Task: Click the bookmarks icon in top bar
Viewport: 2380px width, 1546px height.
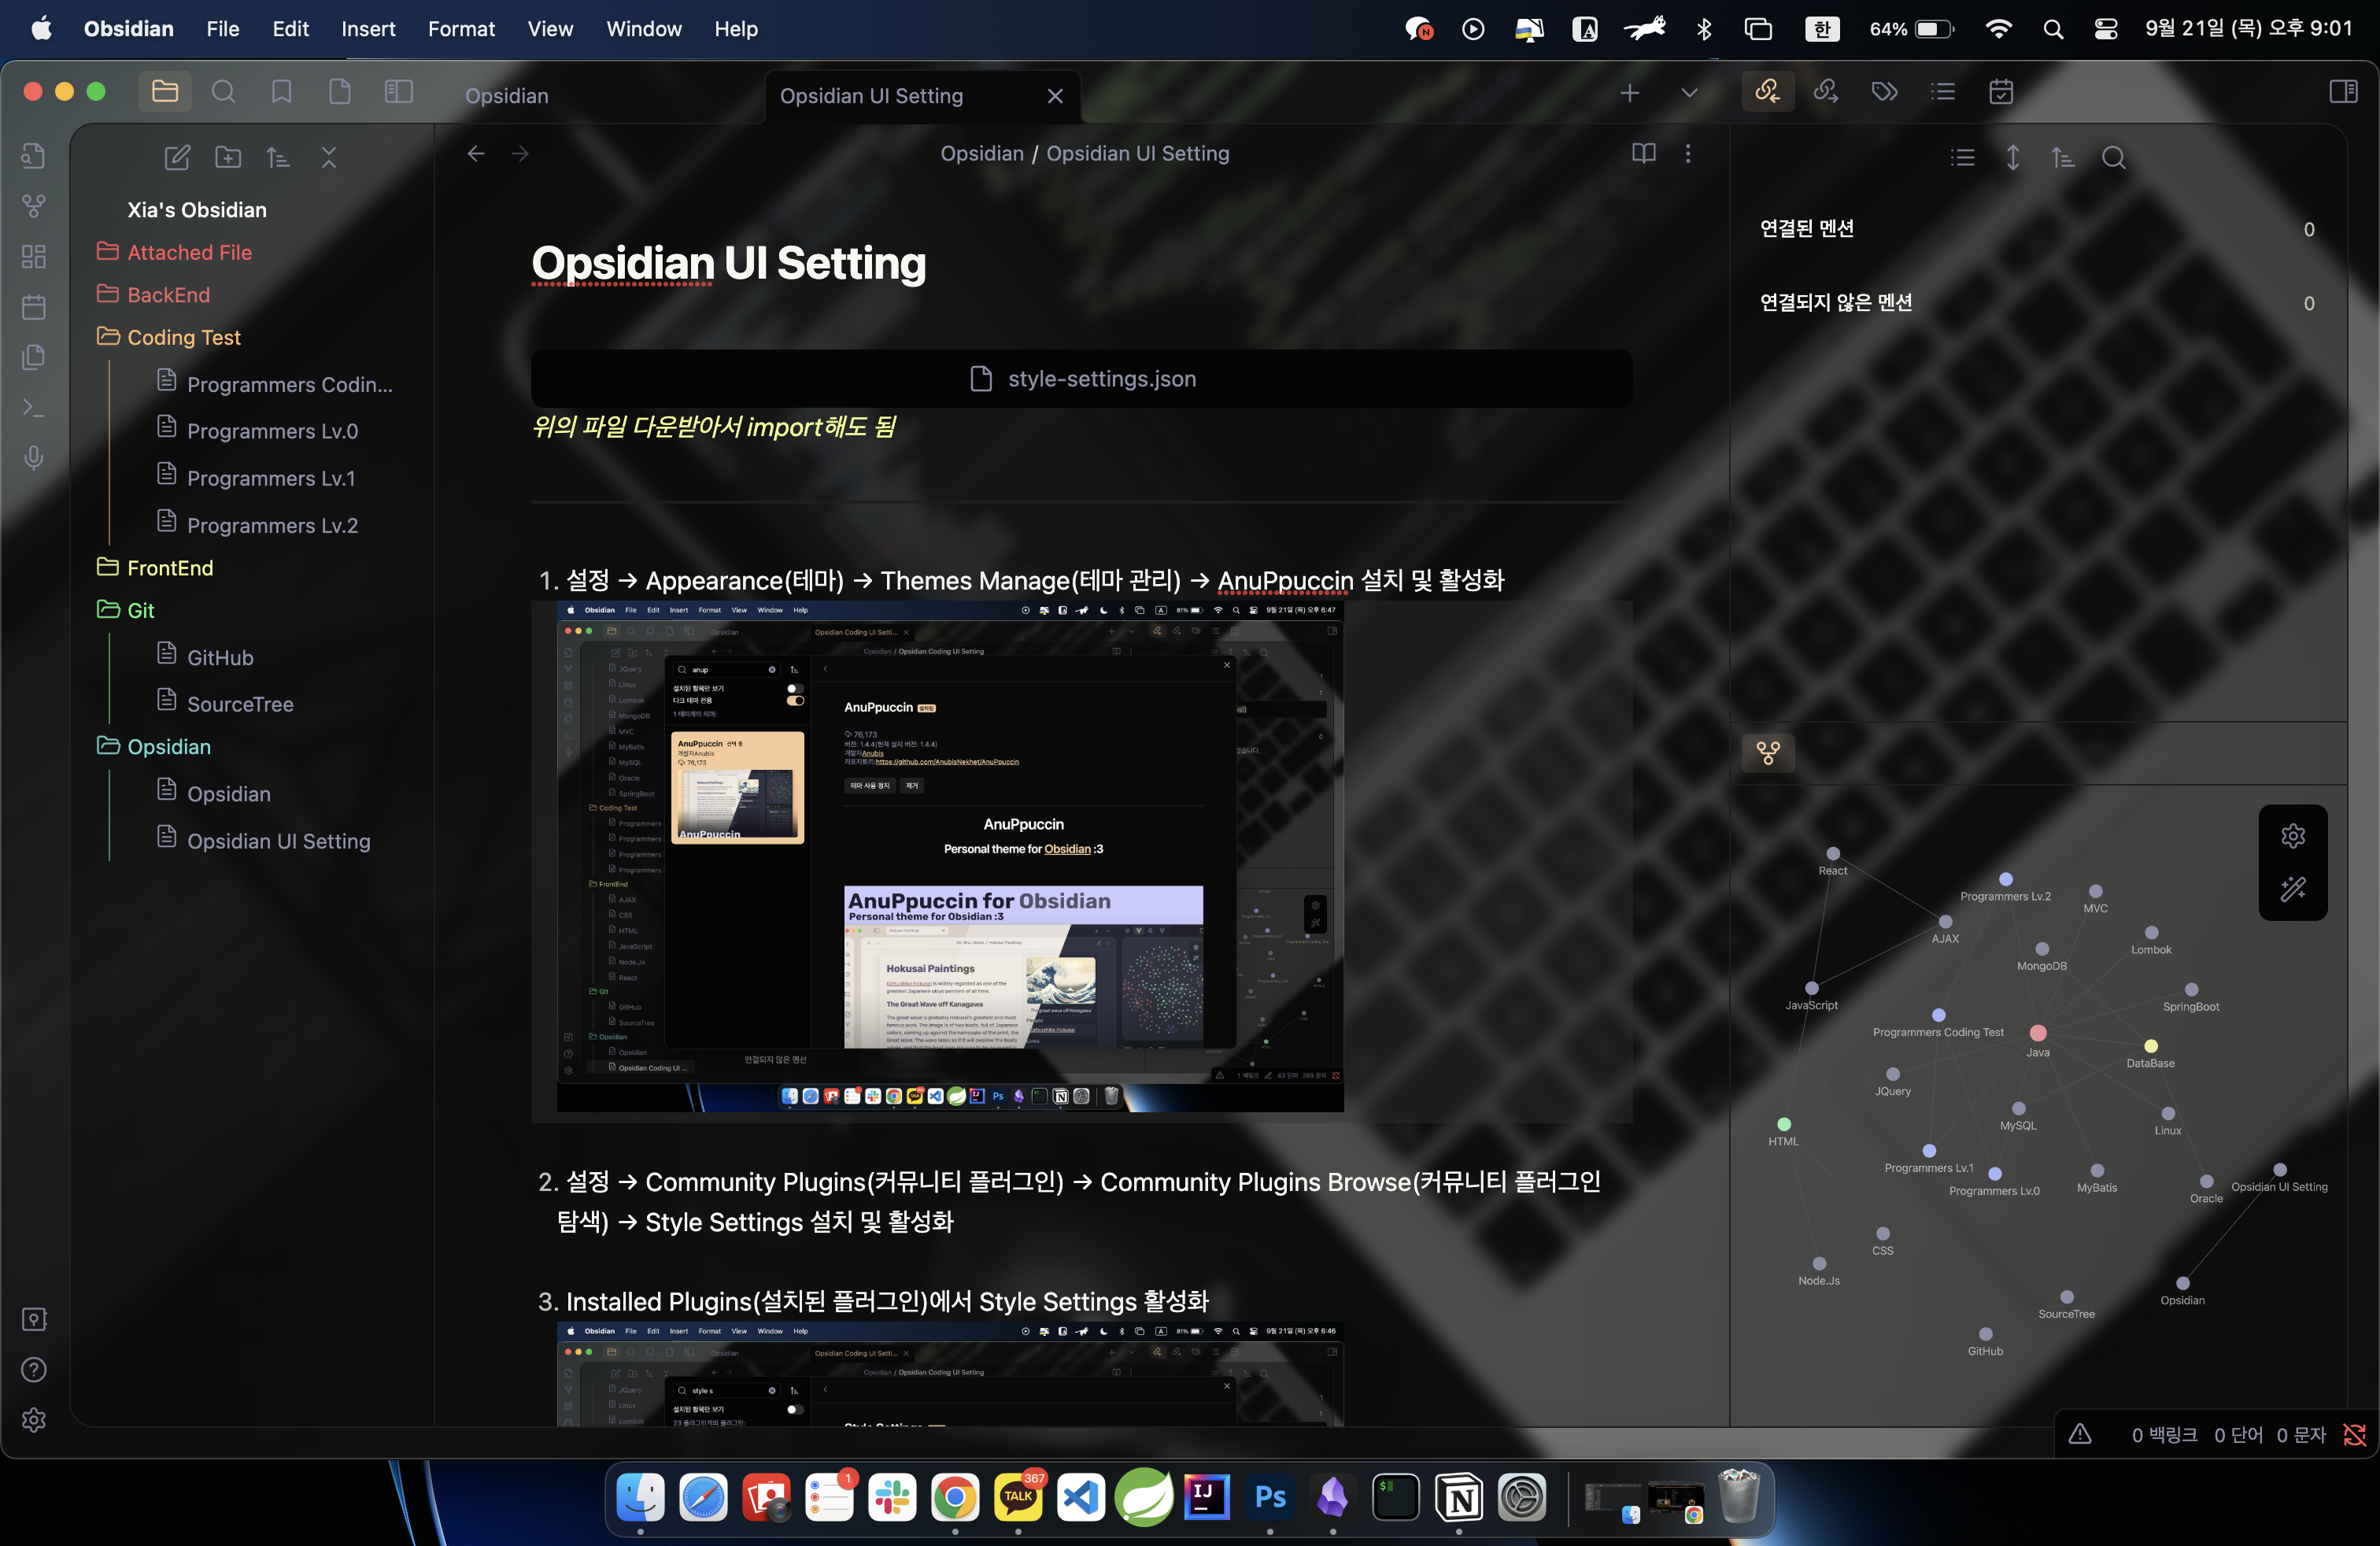Action: click(x=281, y=92)
